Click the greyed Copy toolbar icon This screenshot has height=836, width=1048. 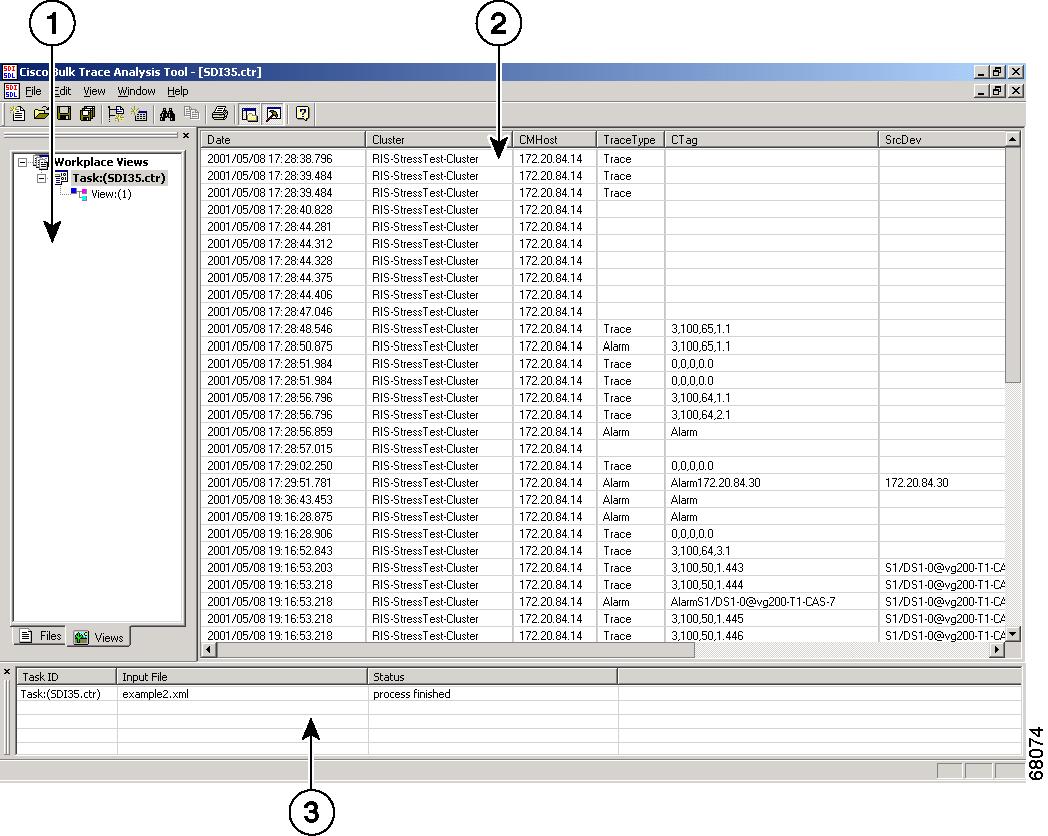(191, 114)
